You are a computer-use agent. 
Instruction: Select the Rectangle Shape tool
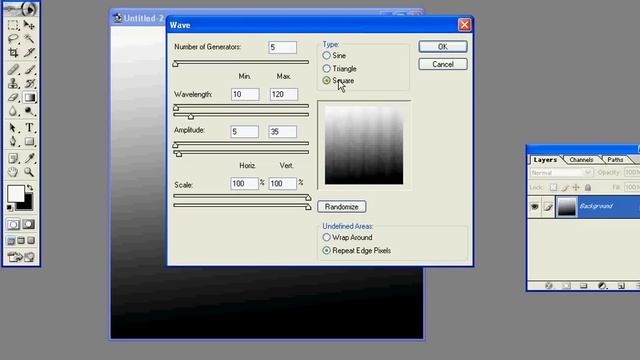click(29, 142)
